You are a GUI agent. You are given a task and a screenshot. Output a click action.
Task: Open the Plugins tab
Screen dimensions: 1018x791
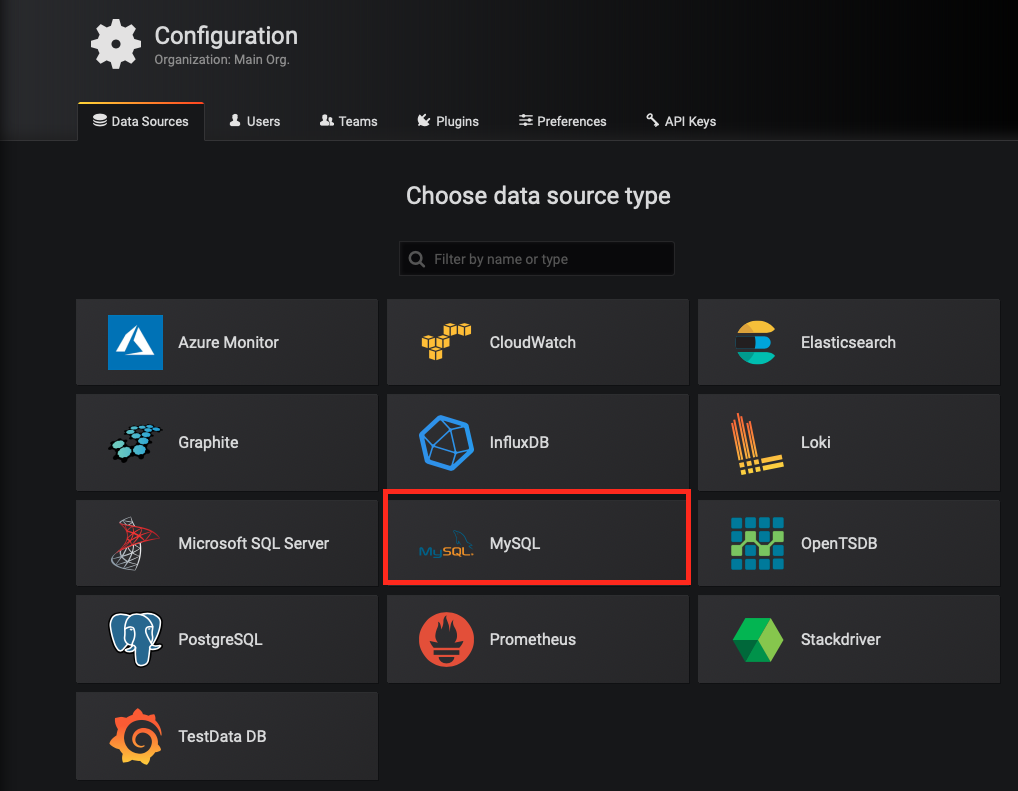click(x=447, y=121)
